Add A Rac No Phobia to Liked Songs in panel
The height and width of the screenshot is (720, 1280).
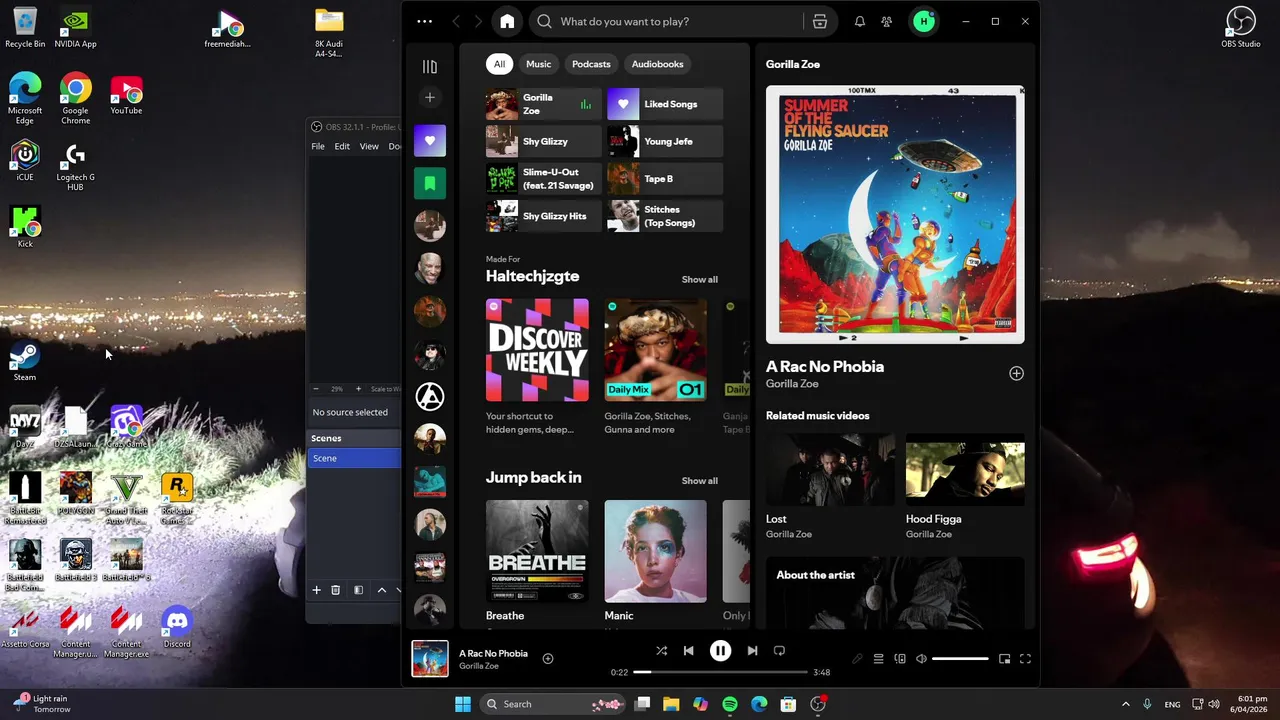click(x=1016, y=373)
